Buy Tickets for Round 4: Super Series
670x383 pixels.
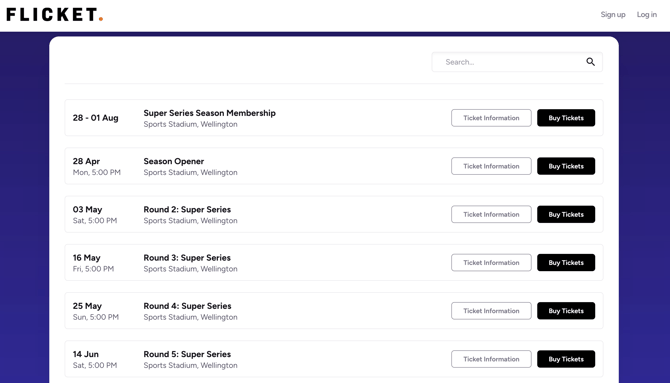[566, 311]
